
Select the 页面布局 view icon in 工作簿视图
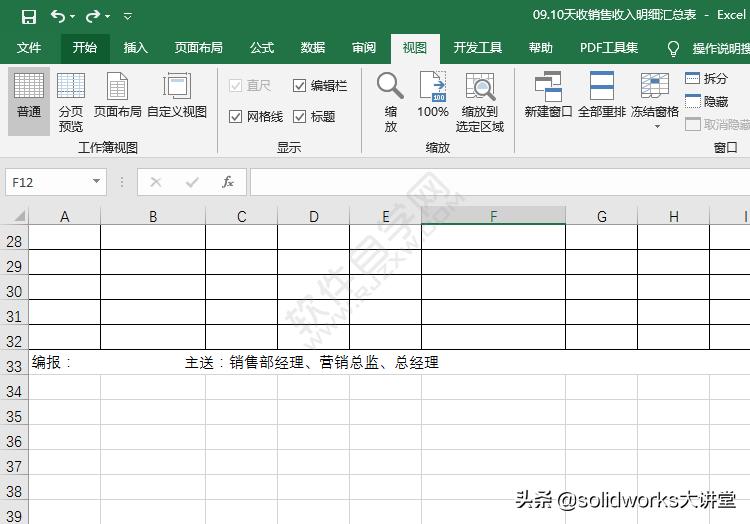[117, 95]
